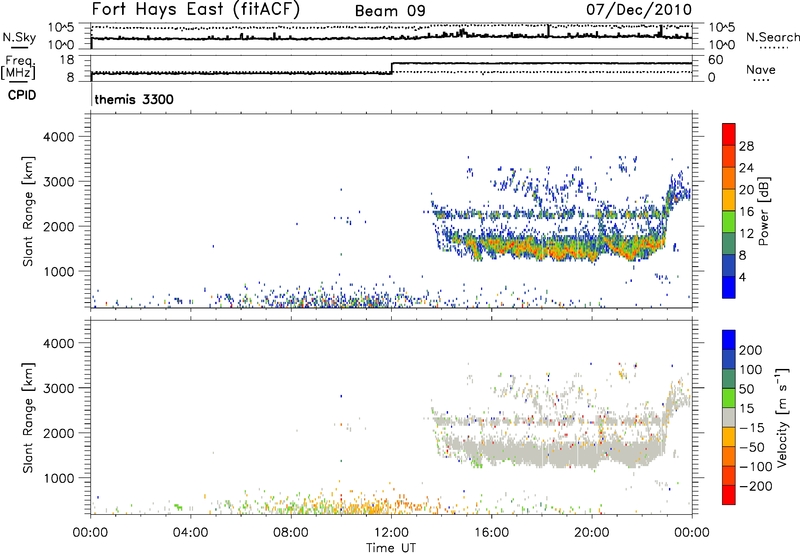
Task: Click the 'N.Sky' axis label
Action: click(19, 37)
